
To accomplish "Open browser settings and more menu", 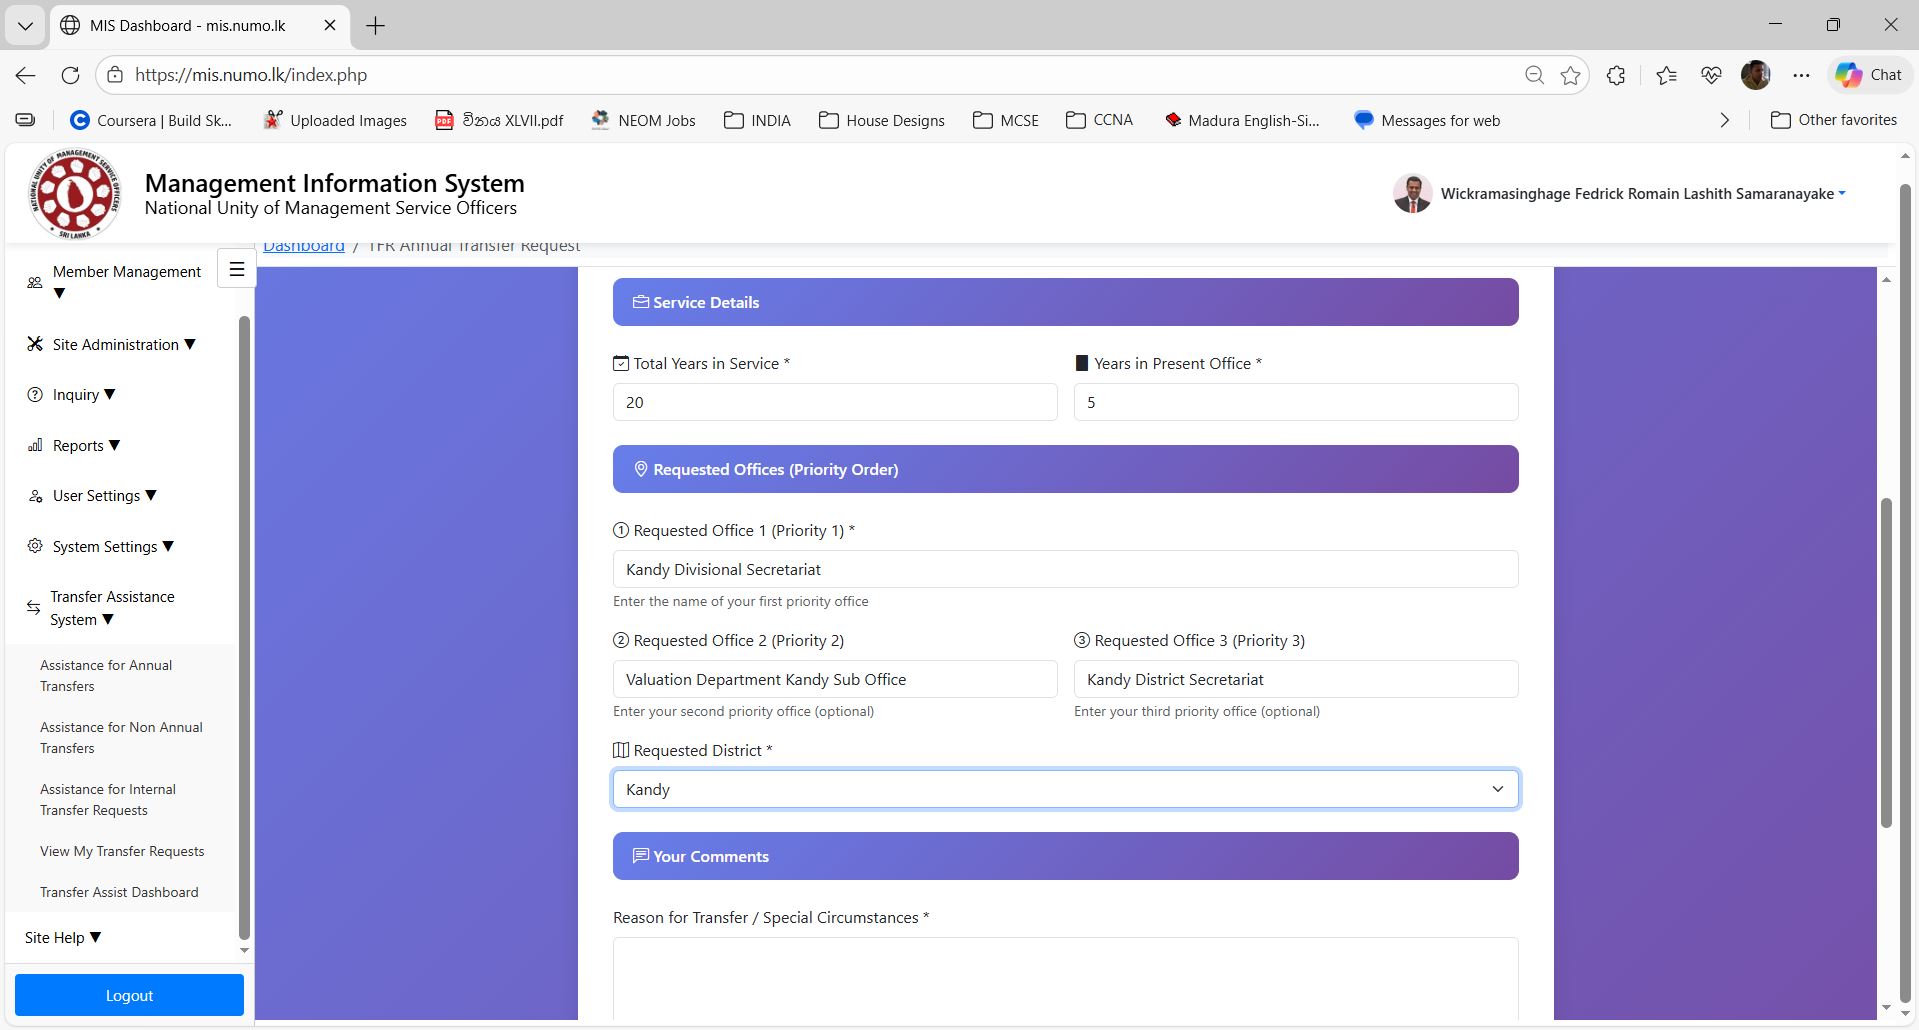I will coord(1801,75).
